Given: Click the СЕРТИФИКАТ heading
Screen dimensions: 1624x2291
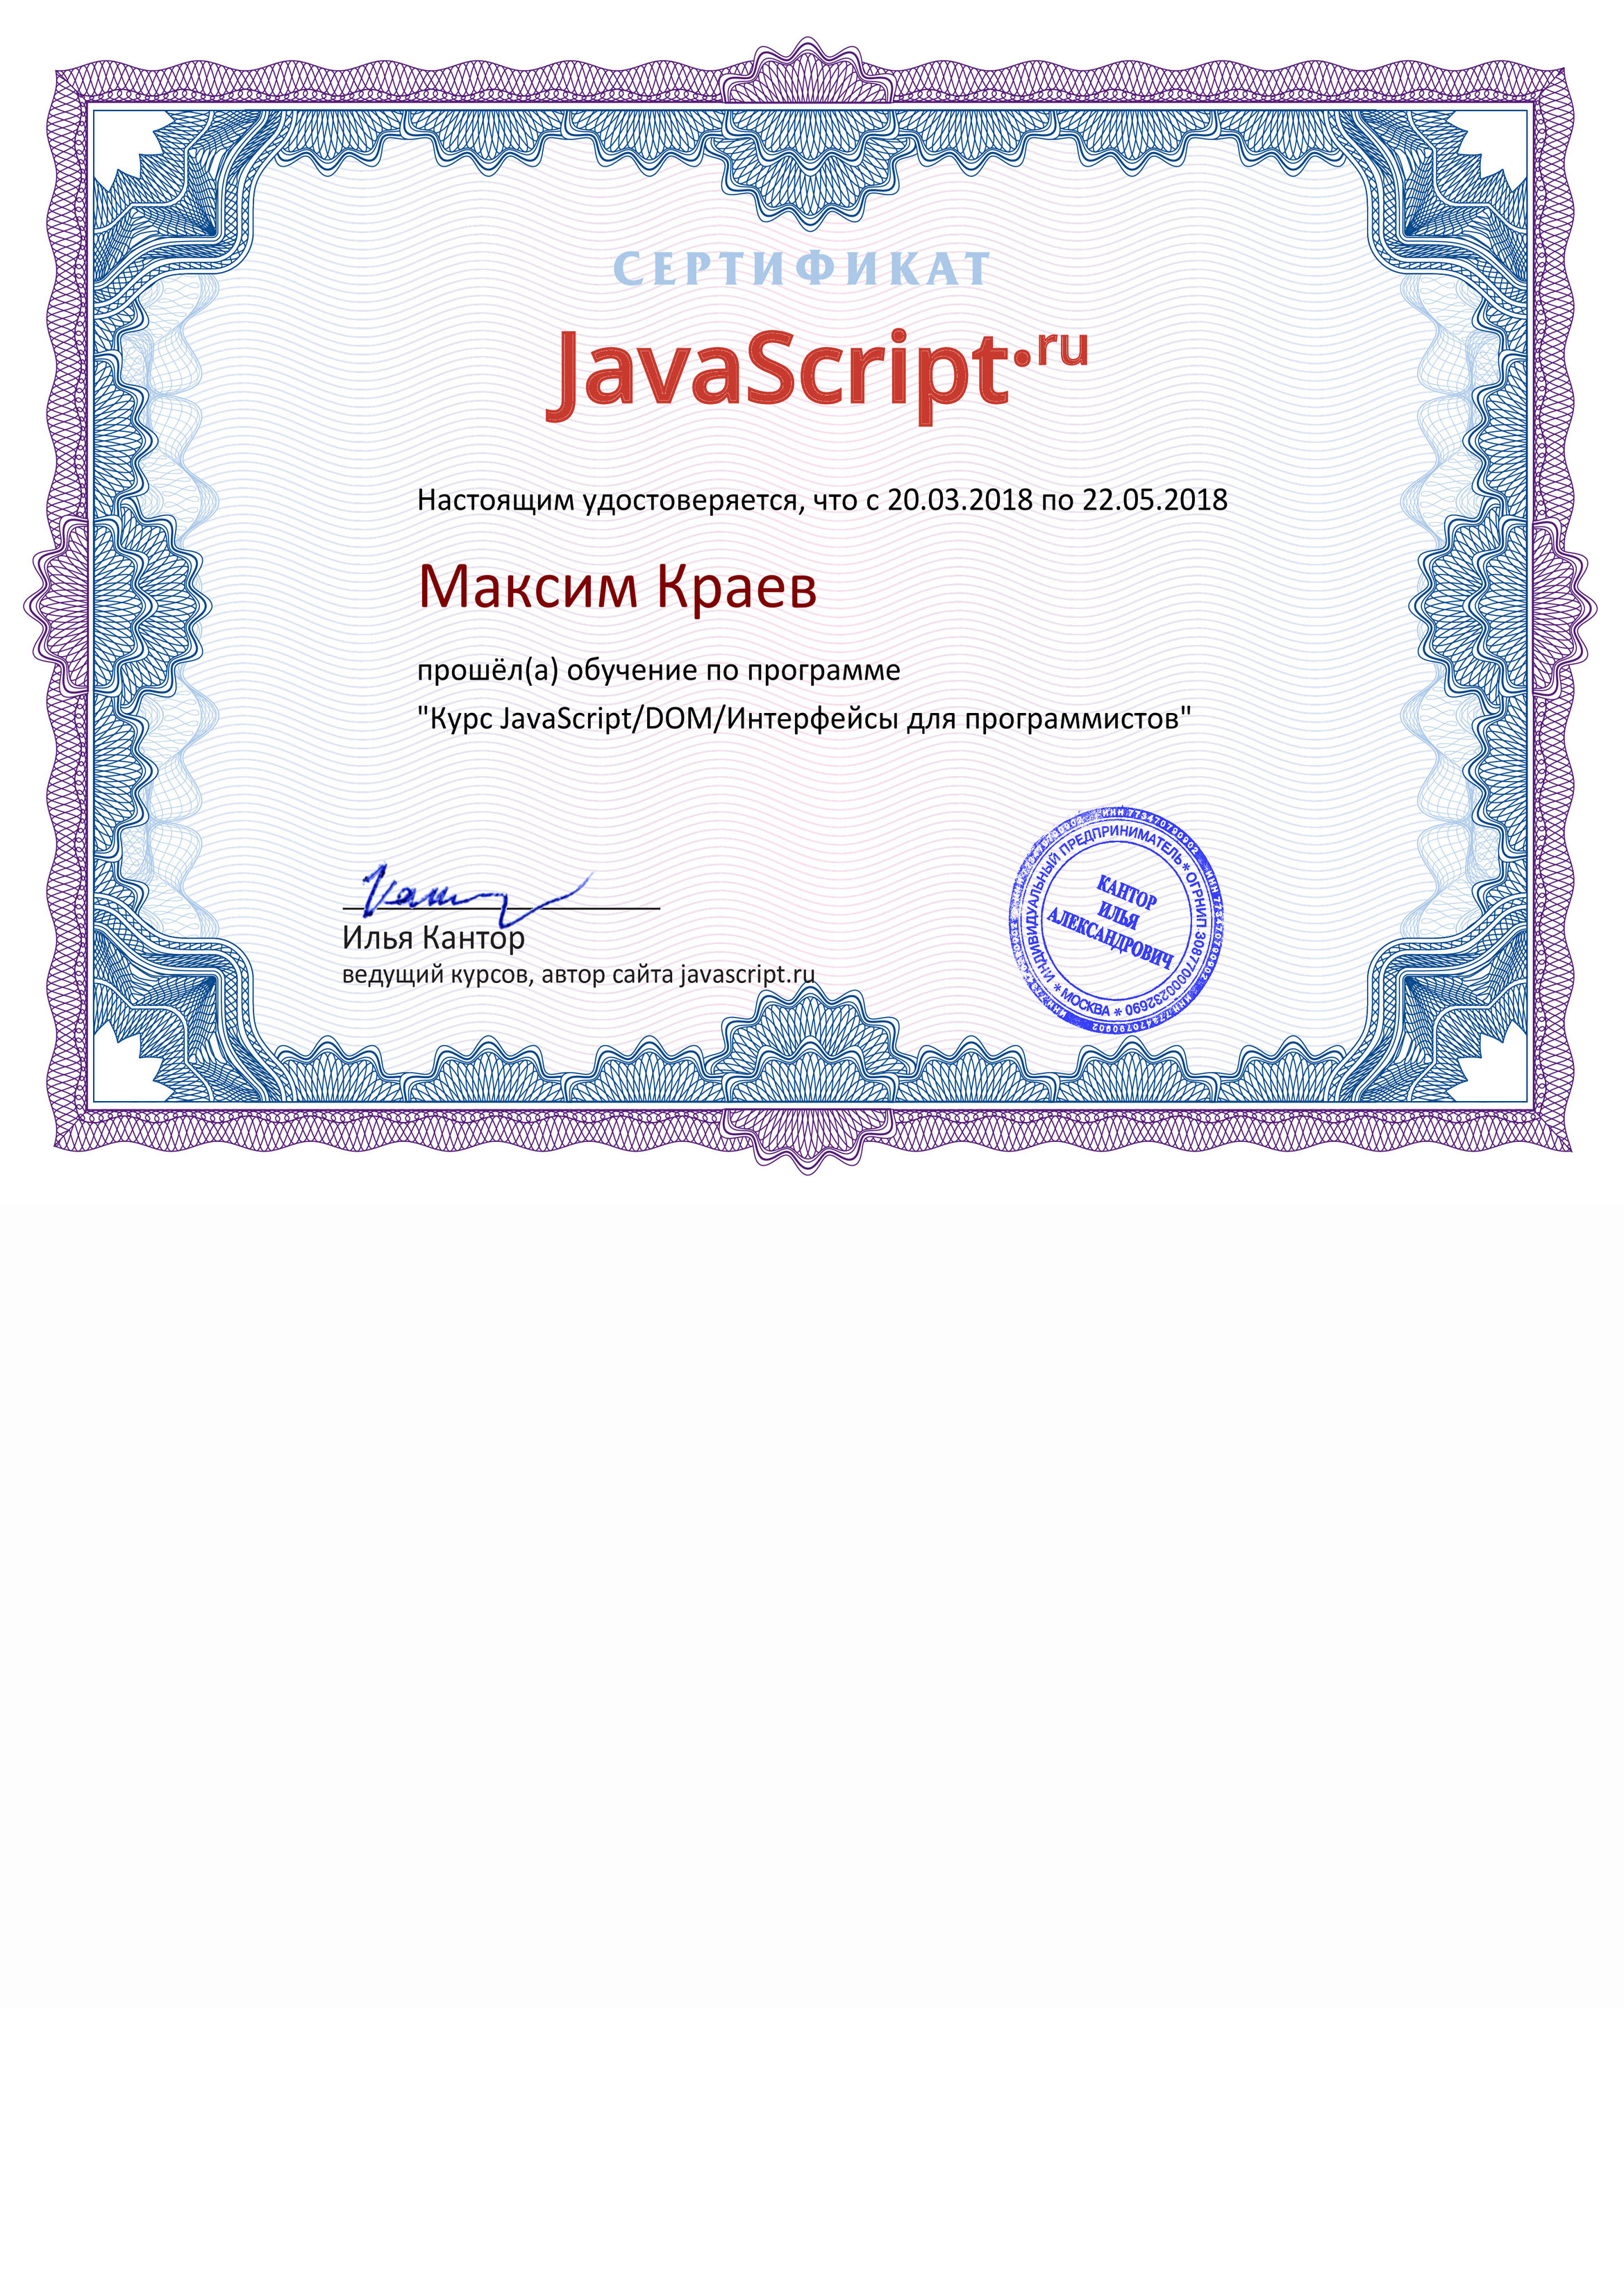Looking at the screenshot, I should (x=801, y=269).
